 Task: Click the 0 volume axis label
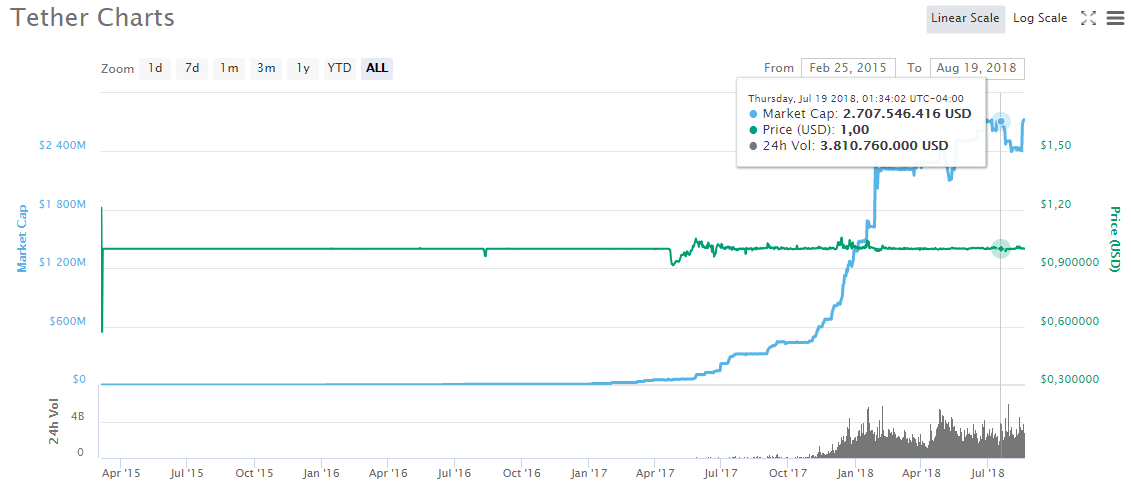[x=81, y=452]
